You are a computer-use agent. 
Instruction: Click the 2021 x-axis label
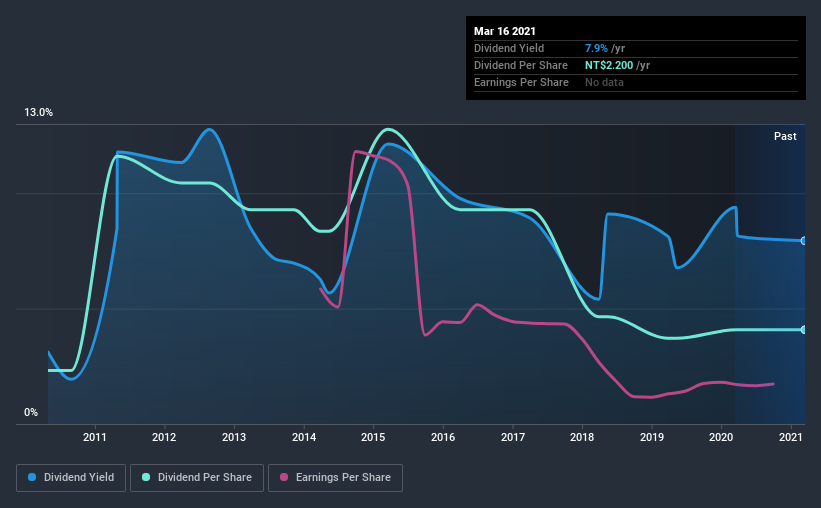coord(791,437)
